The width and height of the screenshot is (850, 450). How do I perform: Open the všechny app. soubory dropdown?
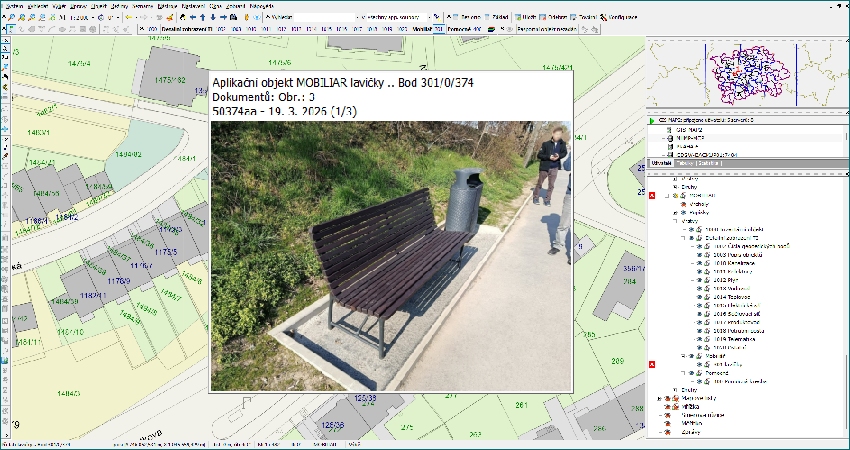tap(430, 17)
